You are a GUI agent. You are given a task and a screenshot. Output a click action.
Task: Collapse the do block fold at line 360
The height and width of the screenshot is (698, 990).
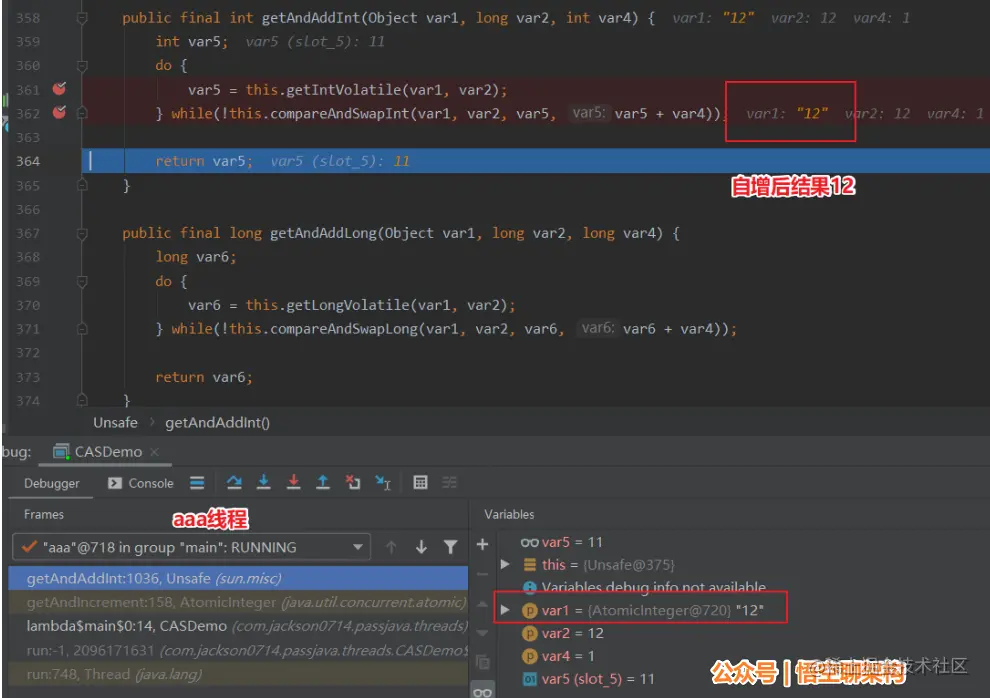click(x=82, y=66)
